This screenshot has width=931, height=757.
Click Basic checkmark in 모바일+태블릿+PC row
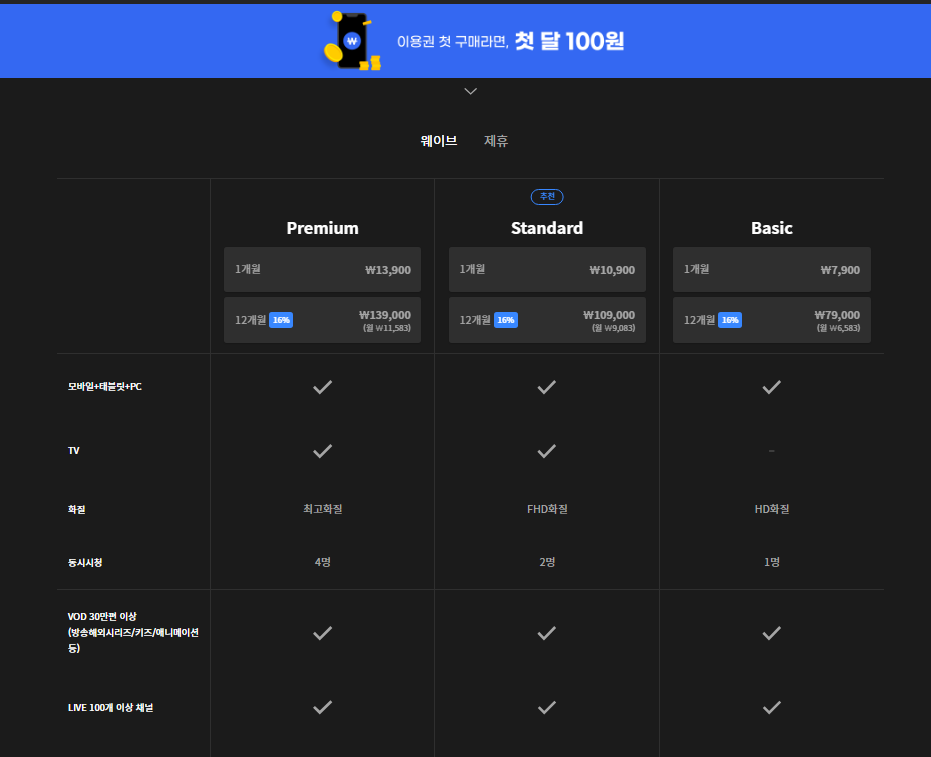pyautogui.click(x=771, y=387)
